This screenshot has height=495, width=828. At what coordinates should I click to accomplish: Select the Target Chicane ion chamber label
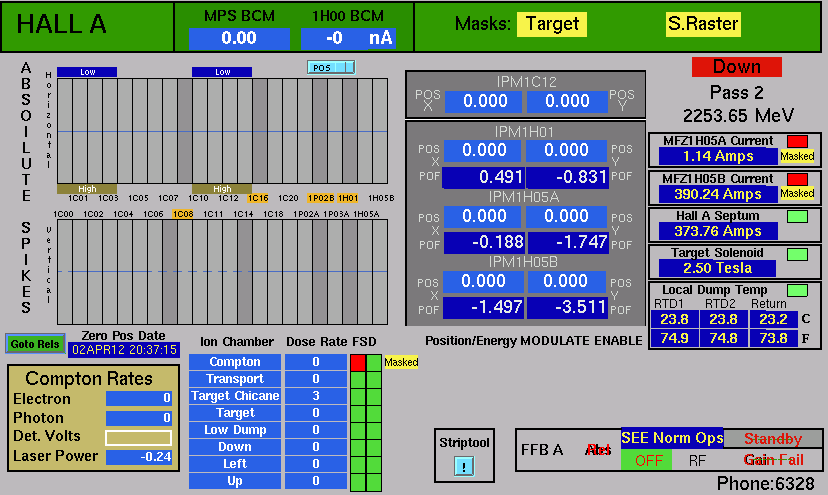[235, 396]
